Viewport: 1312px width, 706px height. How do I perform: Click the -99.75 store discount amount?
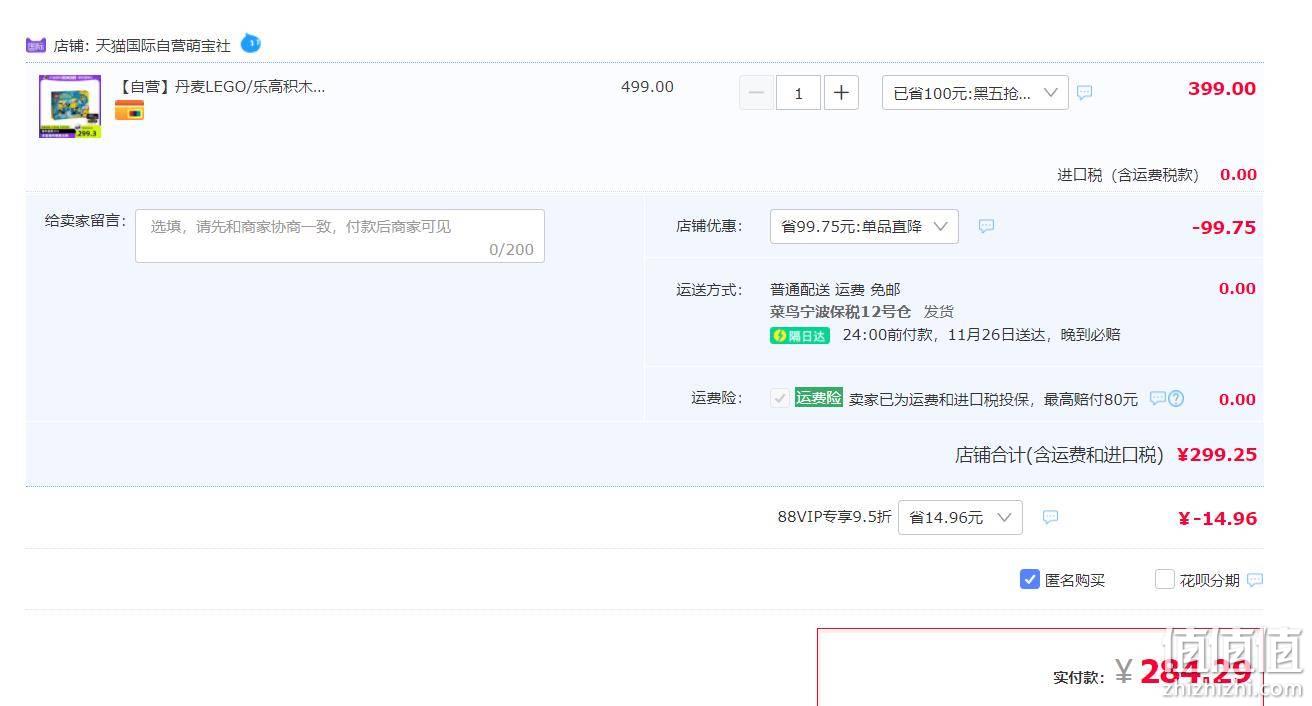pos(1224,227)
